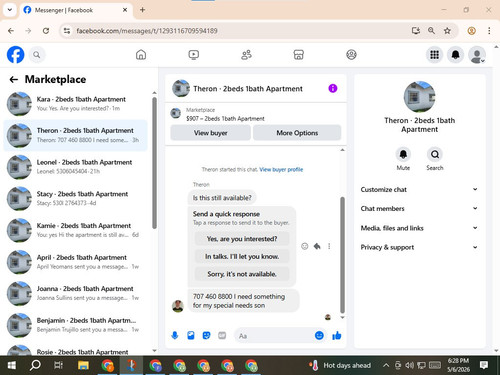500x375 pixels.
Task: Open Leonel's apartment conversation
Action: (76, 167)
